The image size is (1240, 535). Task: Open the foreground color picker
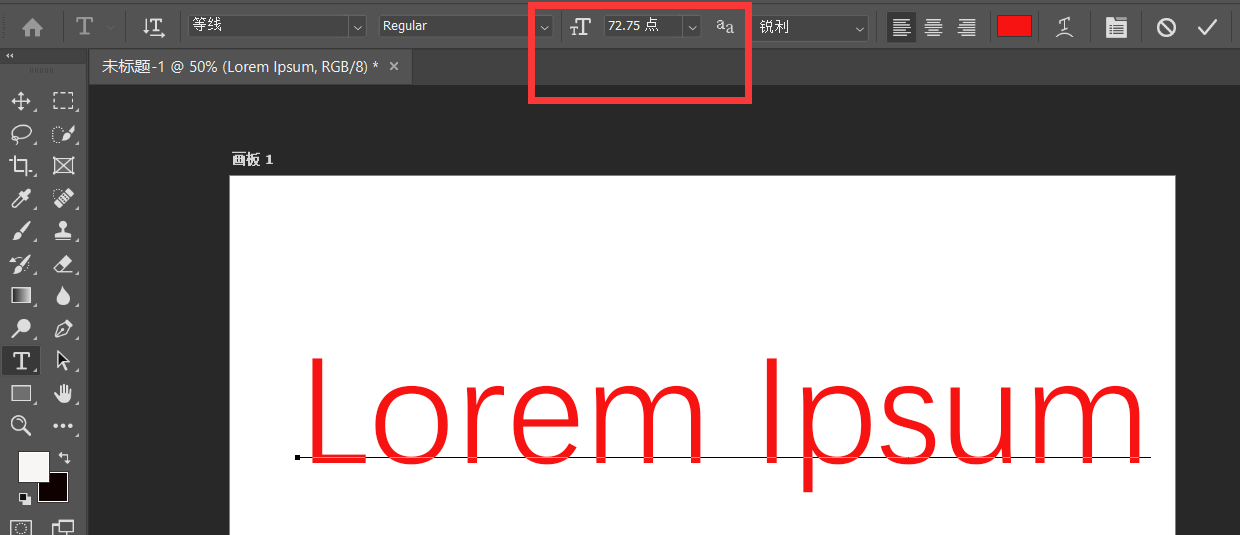tap(34, 467)
